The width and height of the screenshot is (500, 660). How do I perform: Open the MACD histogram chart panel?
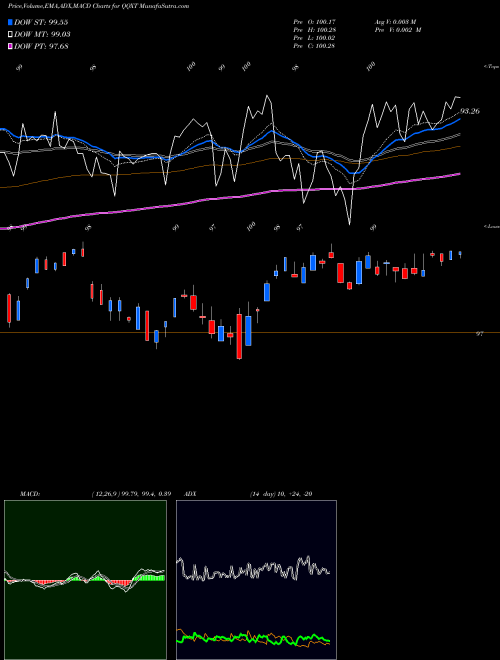[85, 580]
